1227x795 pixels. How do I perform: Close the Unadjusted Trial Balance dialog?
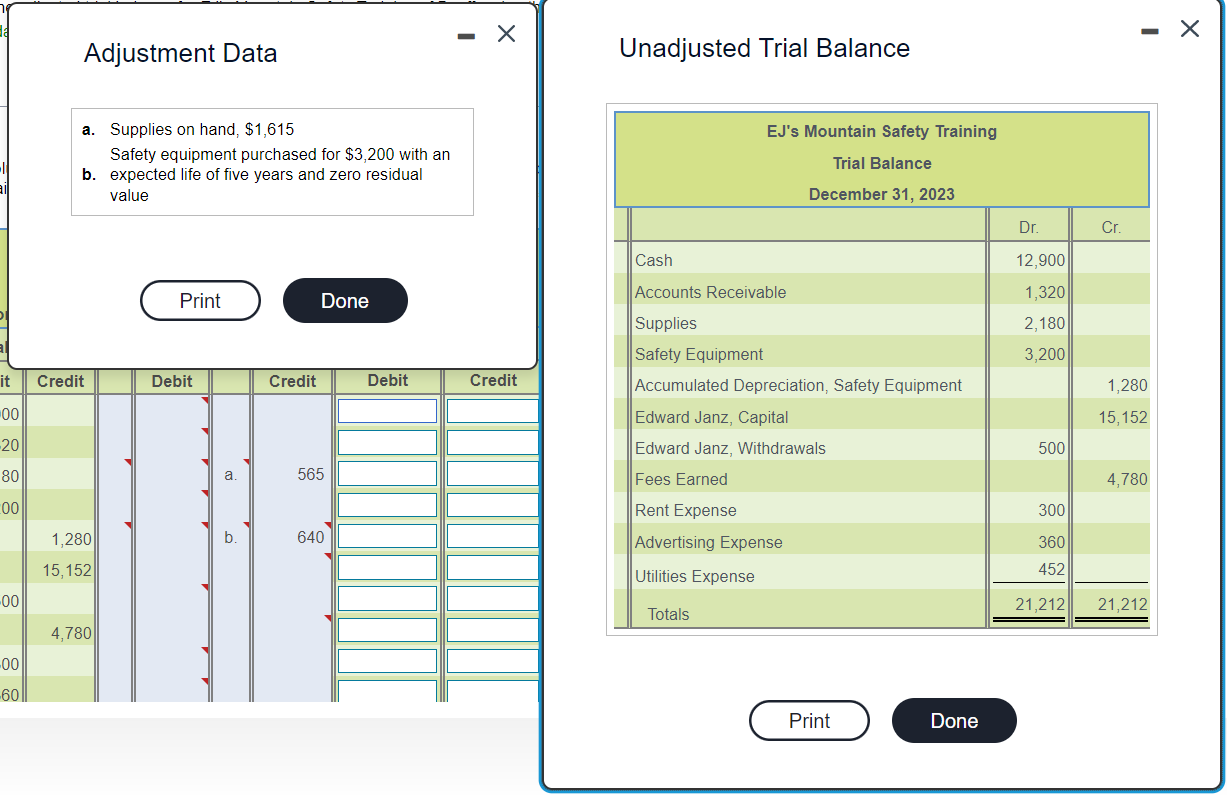1189,29
